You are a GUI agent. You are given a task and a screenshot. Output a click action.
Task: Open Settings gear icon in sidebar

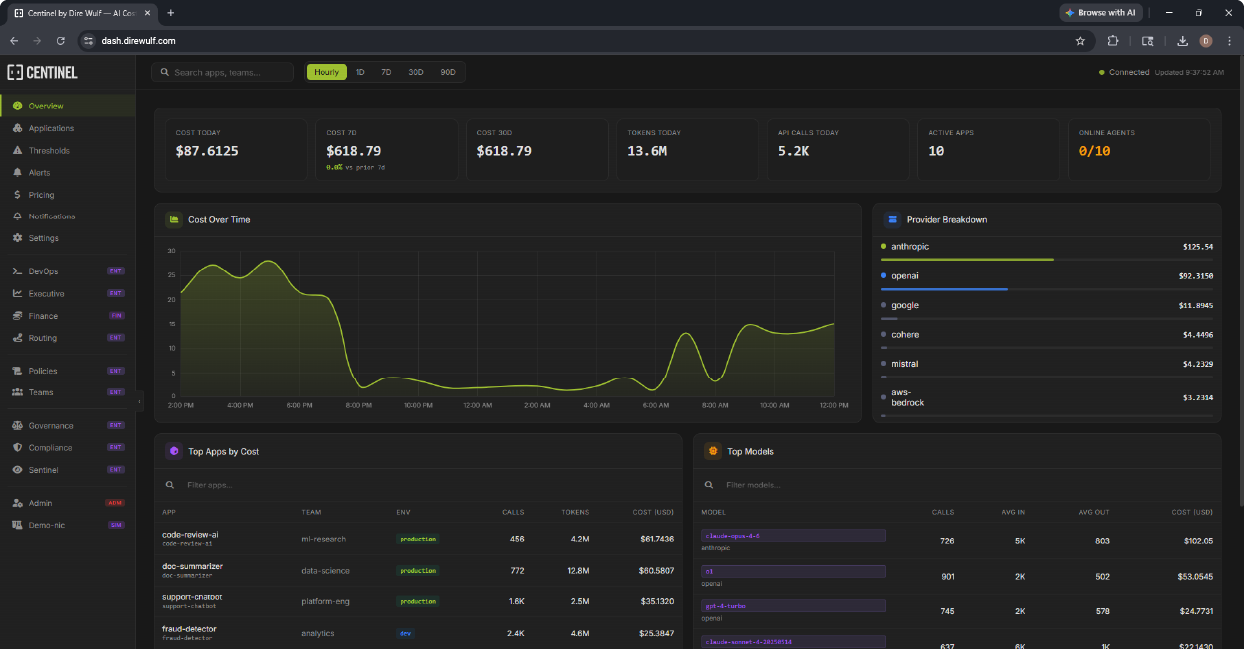point(18,238)
